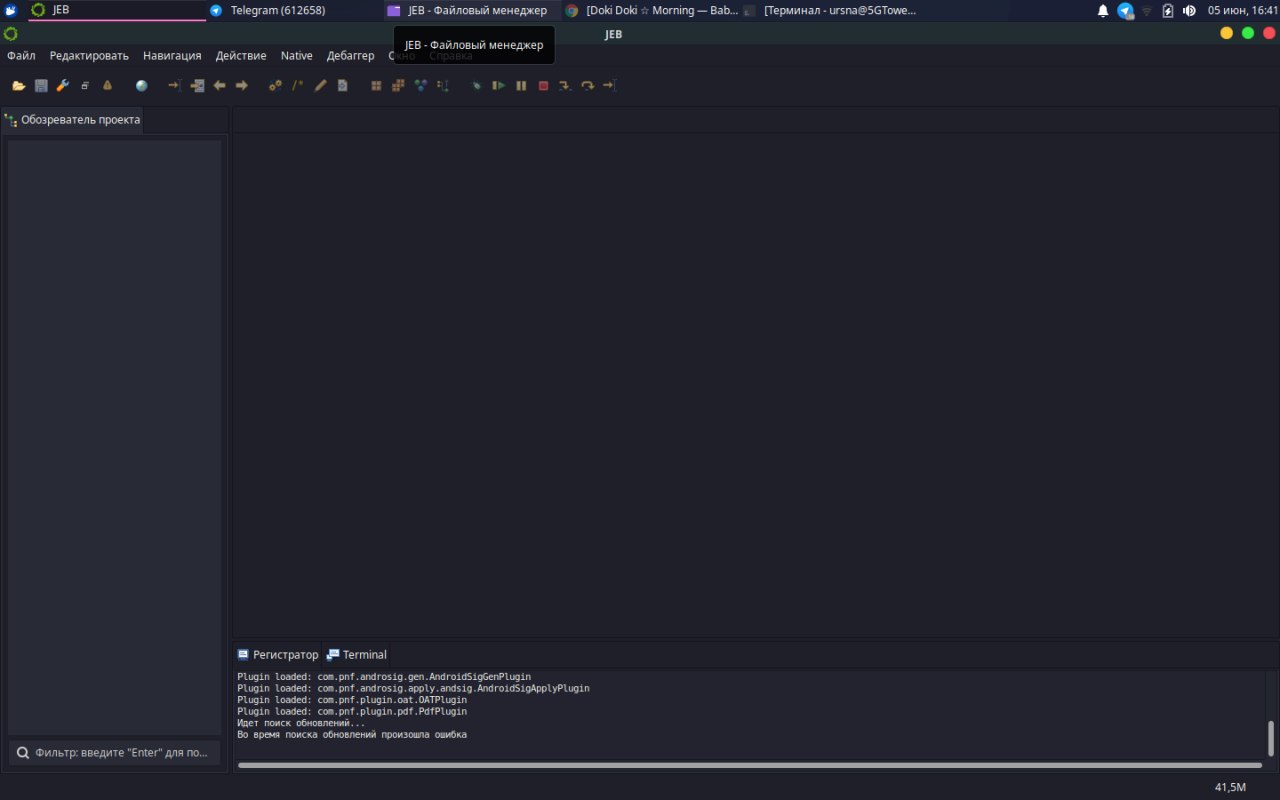This screenshot has width=1280, height=800.
Task: Open options via the wrench toolbar icon
Action: 63,86
